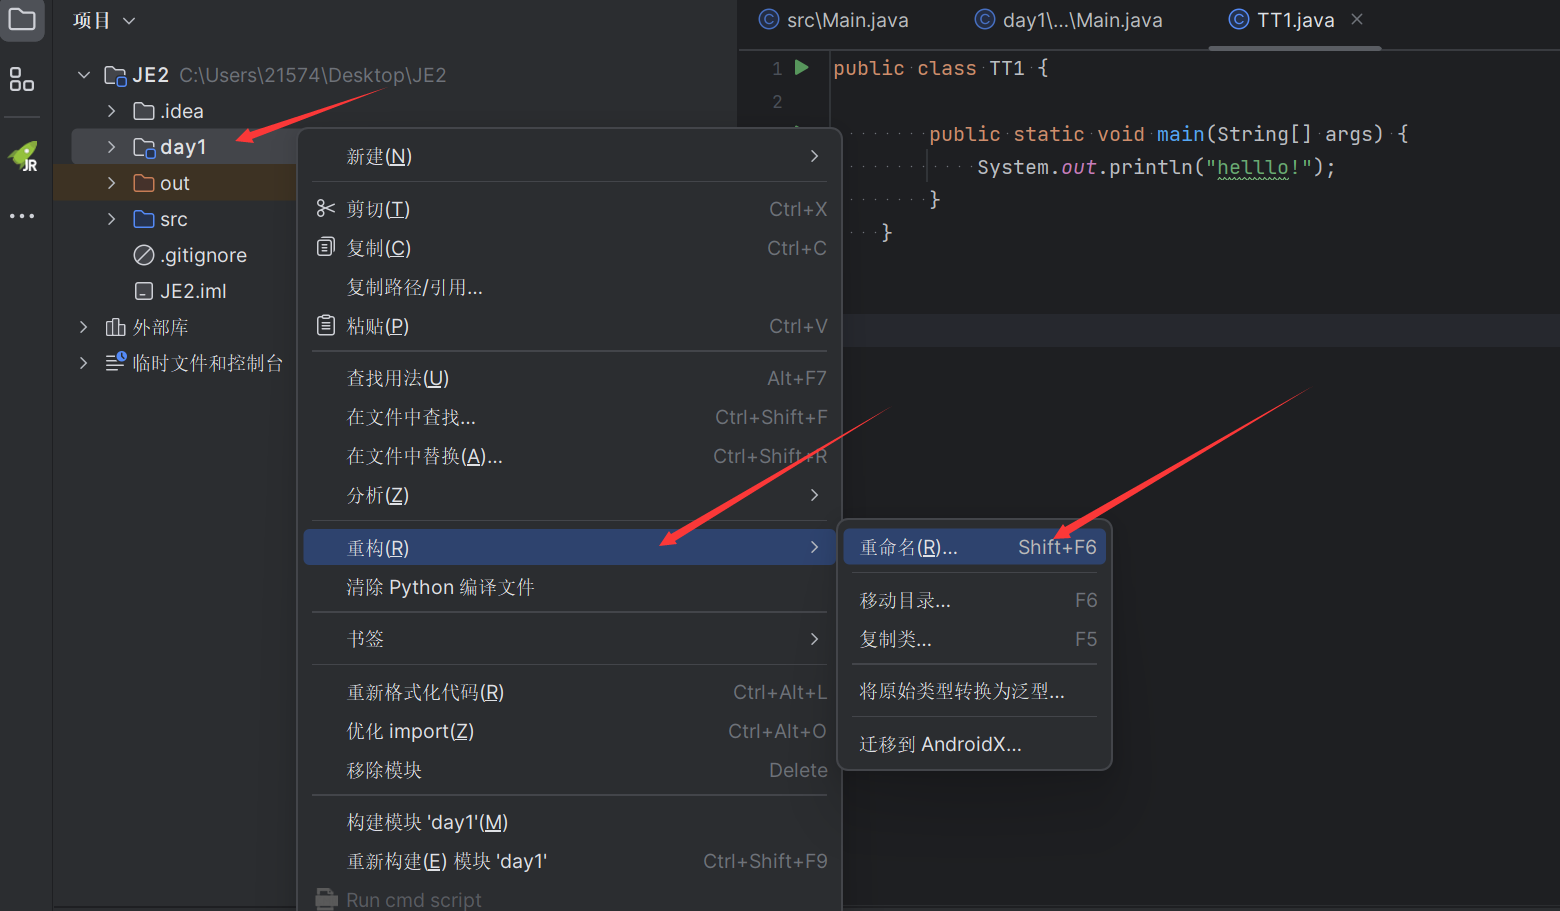Expand the out folder node
Image resolution: width=1560 pixels, height=911 pixels.
(111, 183)
